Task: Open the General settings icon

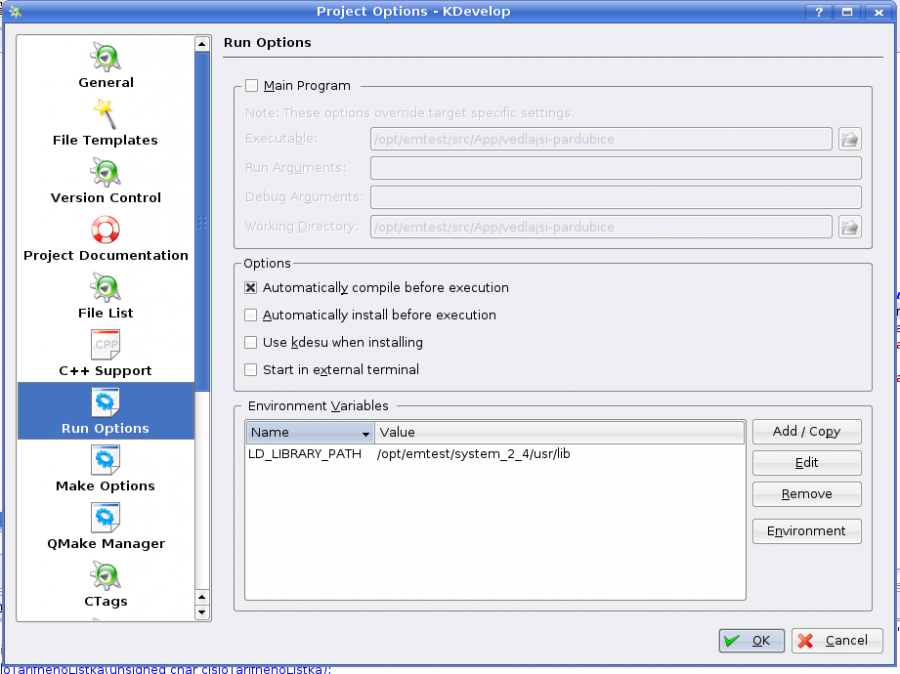Action: (x=106, y=57)
